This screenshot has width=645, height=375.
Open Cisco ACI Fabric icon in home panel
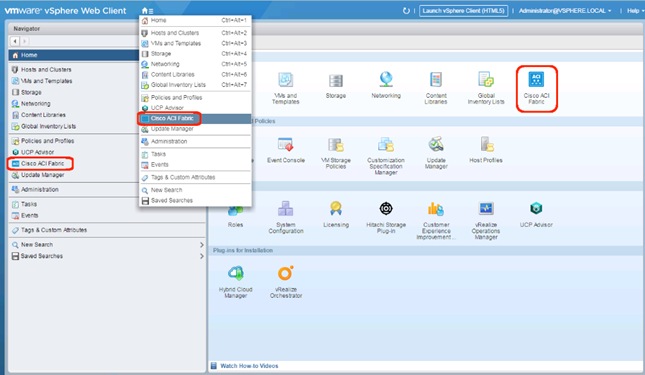(x=536, y=79)
